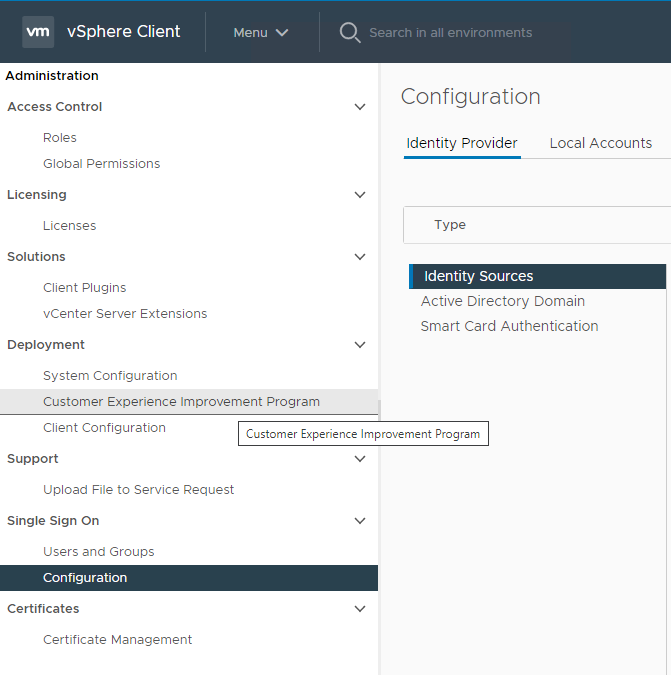671x675 pixels.
Task: Click the vm logo icon
Action: pos(38,32)
